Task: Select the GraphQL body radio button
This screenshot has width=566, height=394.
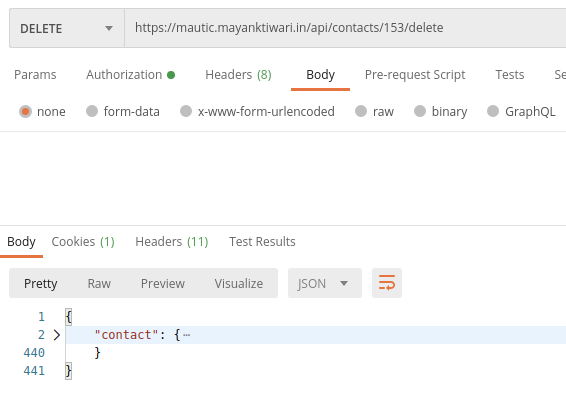Action: [x=493, y=111]
